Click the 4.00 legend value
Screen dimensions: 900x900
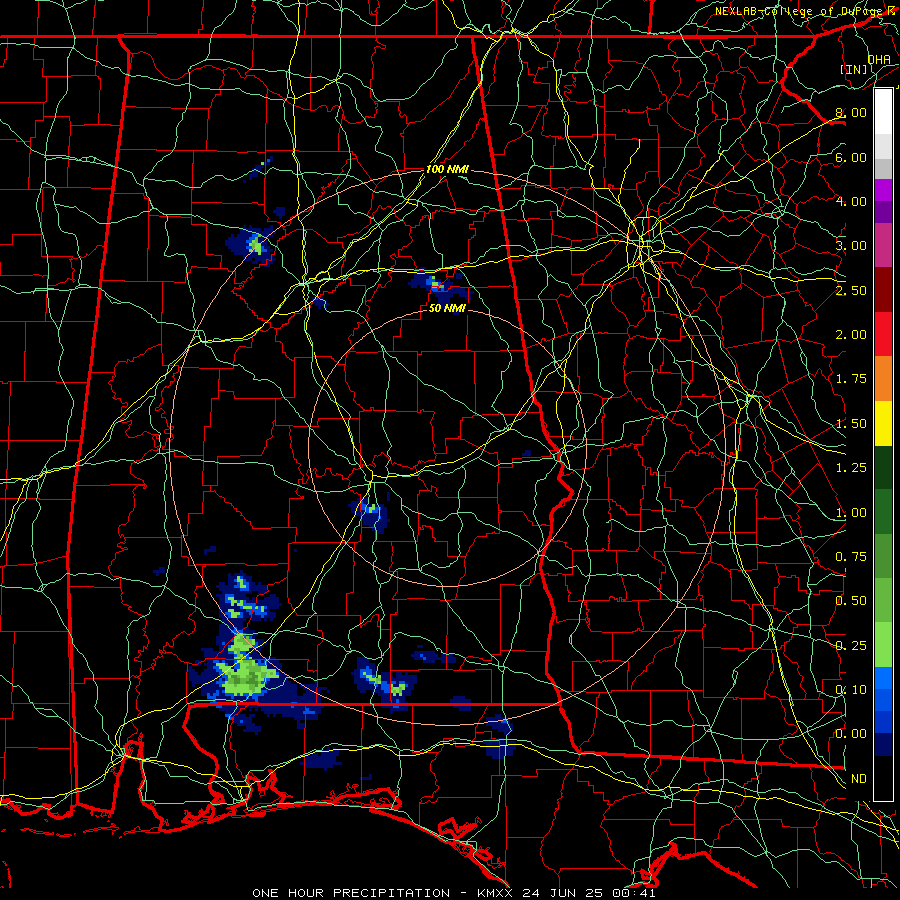coord(851,201)
